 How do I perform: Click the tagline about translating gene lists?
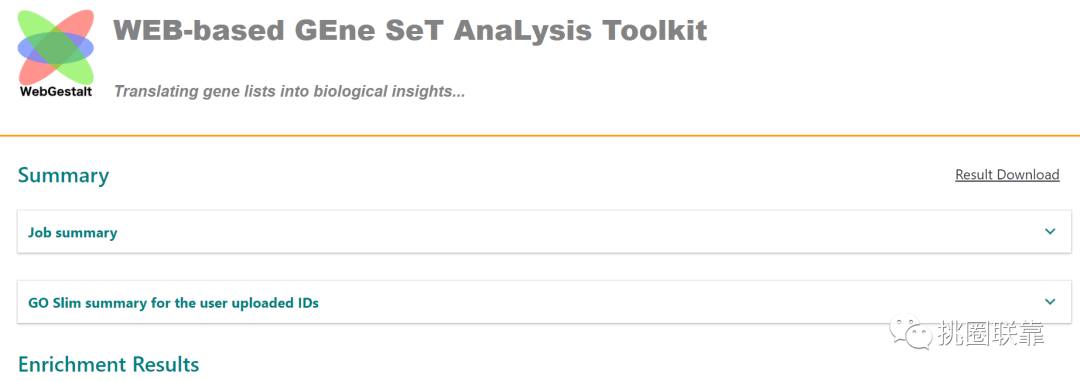[289, 92]
